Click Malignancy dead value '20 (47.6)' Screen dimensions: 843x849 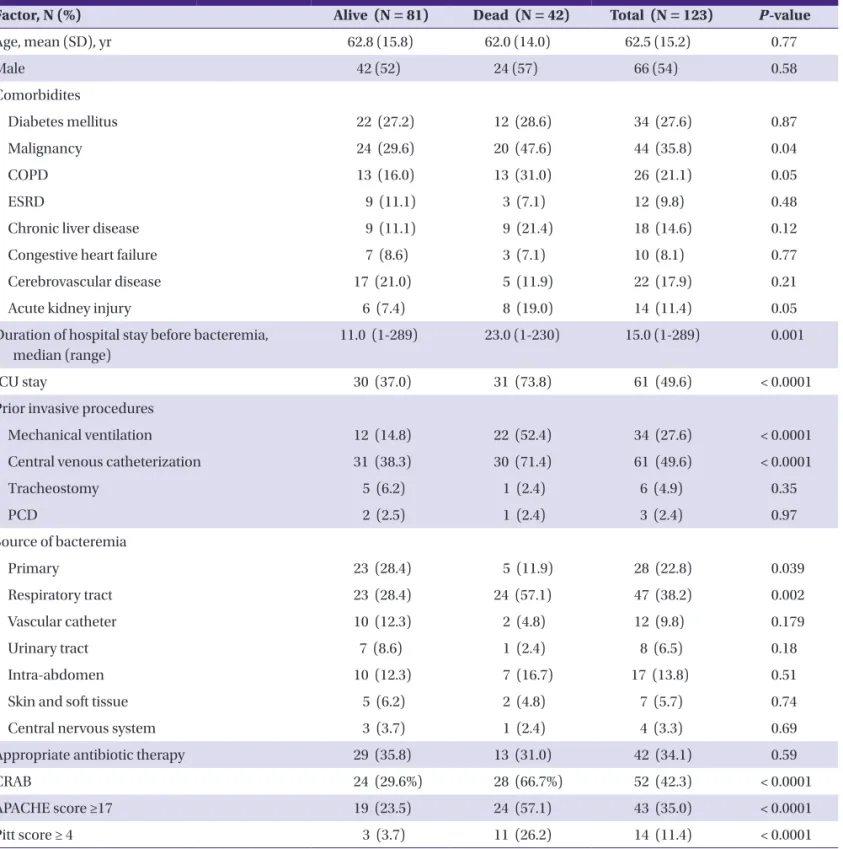click(522, 148)
